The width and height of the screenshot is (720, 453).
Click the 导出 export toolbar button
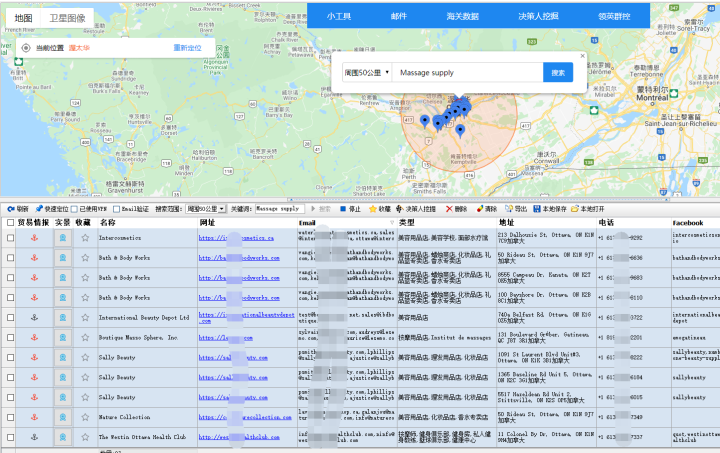coord(516,209)
